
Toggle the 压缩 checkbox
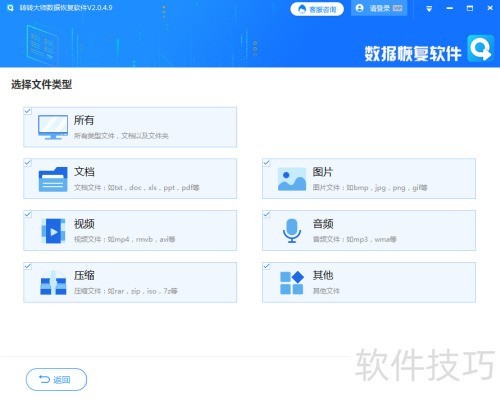(x=28, y=266)
